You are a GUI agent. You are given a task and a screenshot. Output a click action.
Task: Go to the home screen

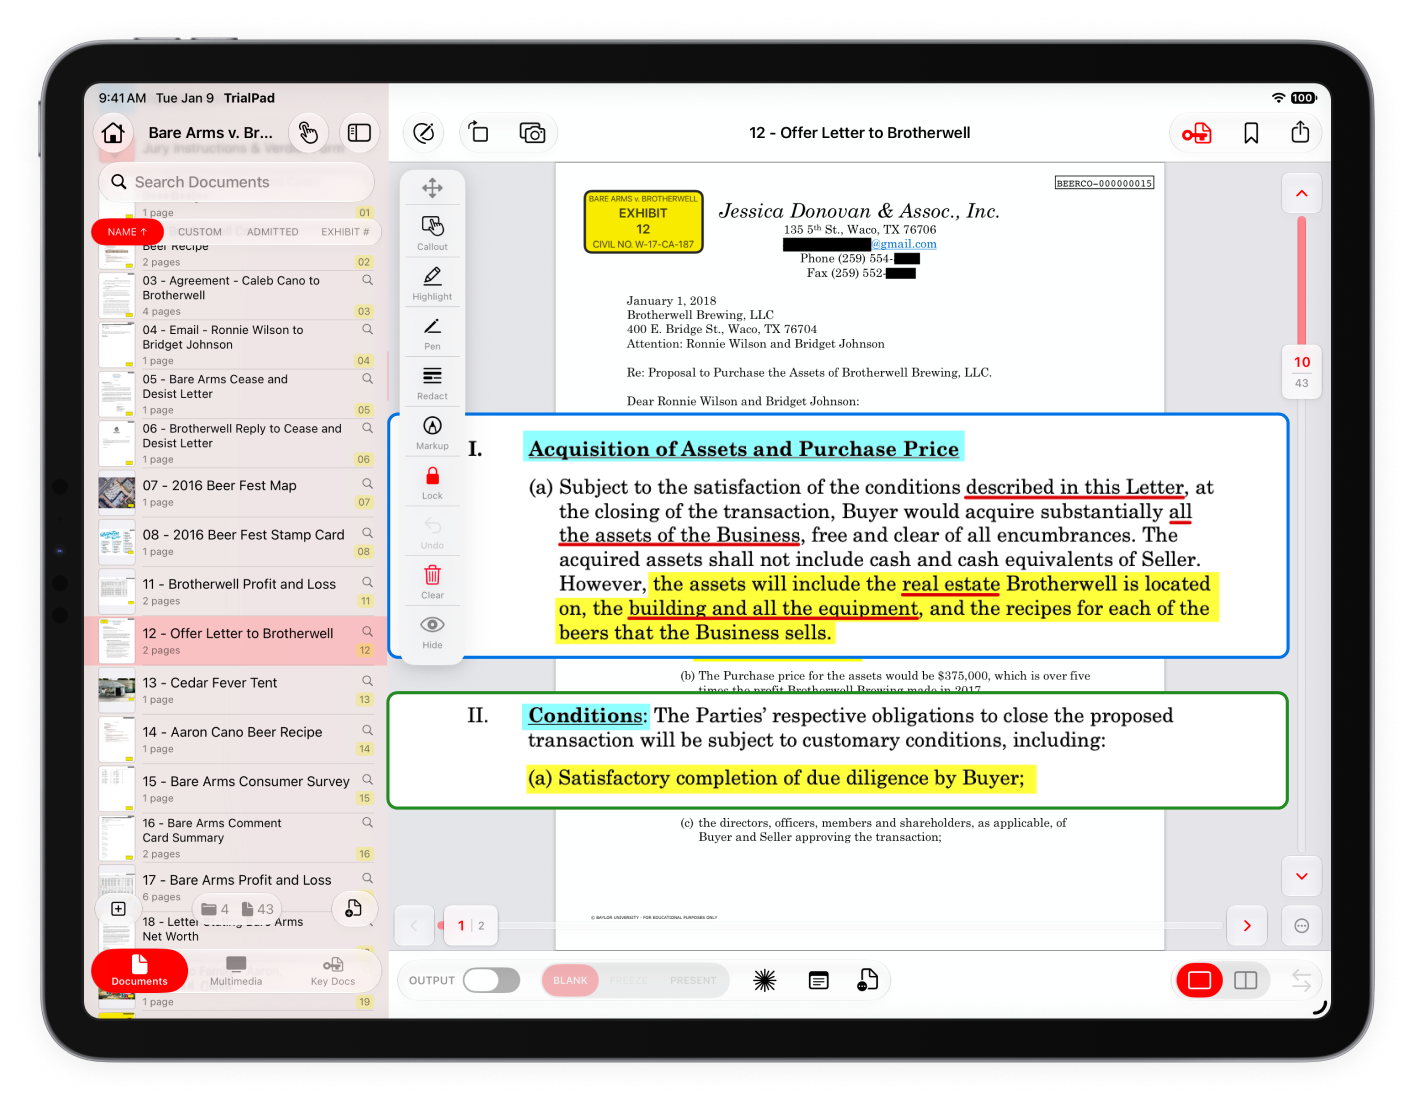(x=113, y=132)
